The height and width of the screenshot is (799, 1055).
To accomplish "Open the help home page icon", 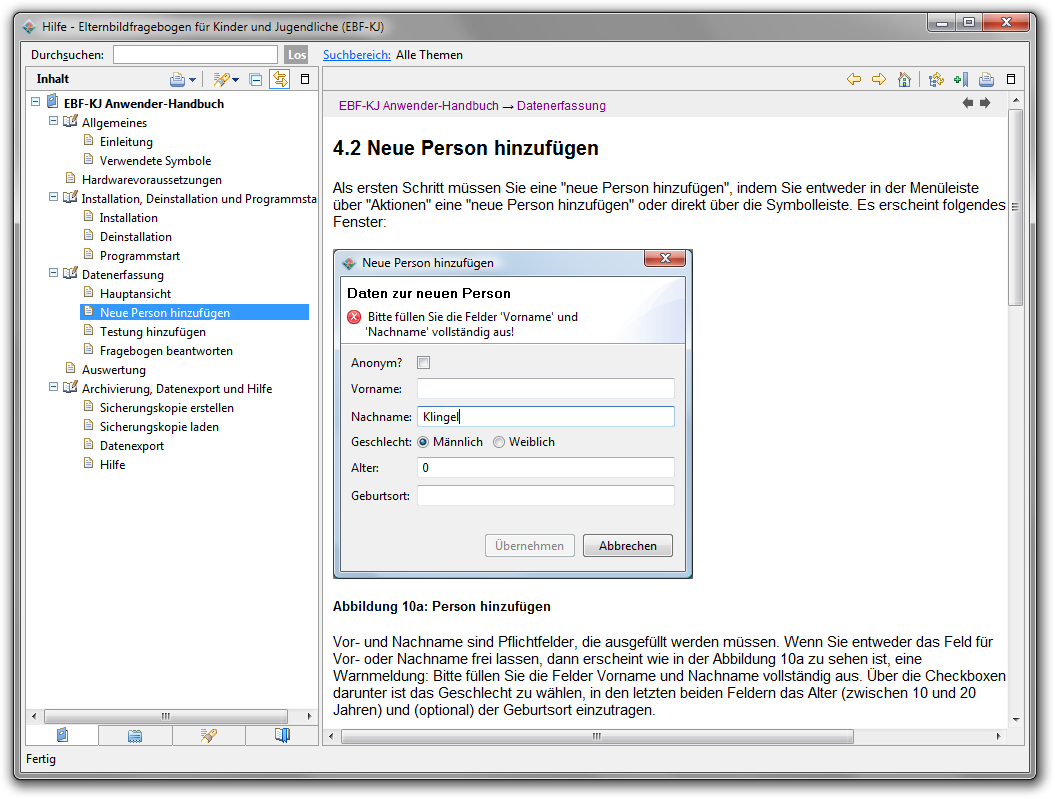I will pyautogui.click(x=904, y=79).
